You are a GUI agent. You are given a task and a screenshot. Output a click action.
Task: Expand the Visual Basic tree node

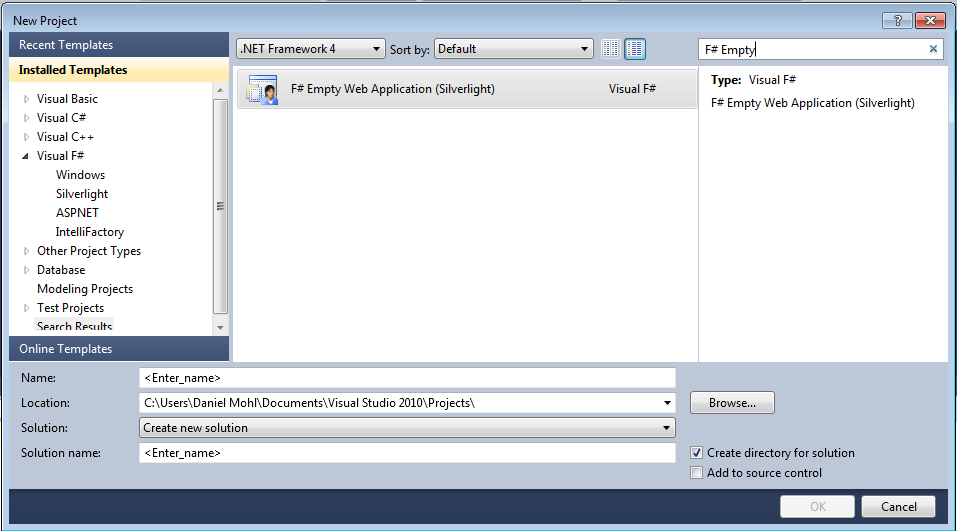(26, 99)
